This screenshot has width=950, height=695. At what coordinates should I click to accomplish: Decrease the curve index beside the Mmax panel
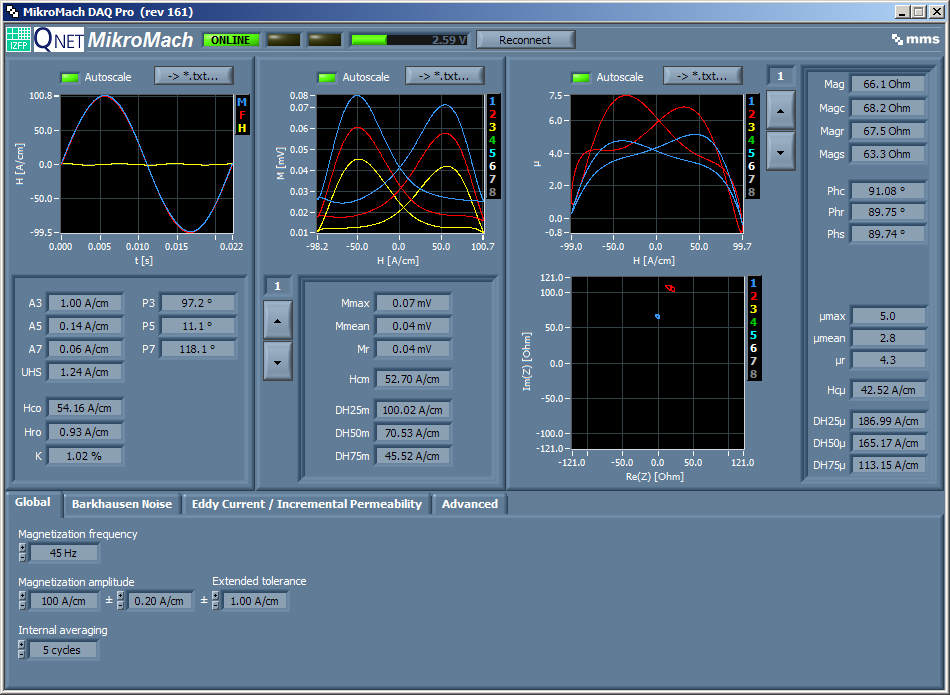tap(277, 362)
